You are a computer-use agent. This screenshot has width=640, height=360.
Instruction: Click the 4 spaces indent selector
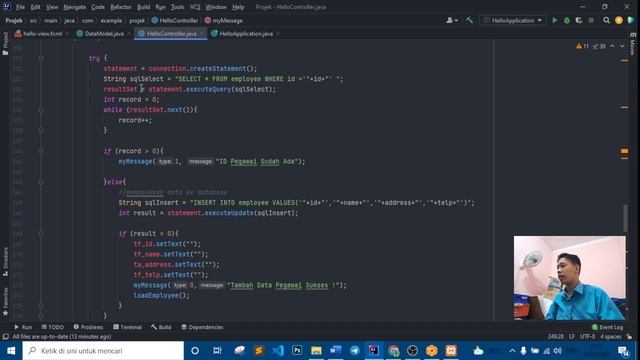[x=611, y=337]
